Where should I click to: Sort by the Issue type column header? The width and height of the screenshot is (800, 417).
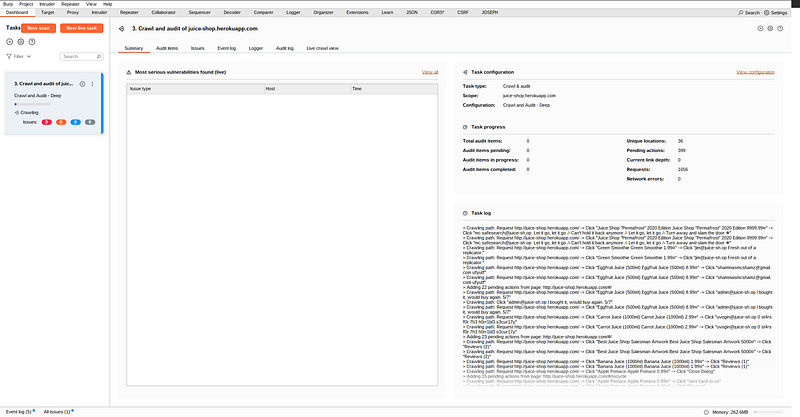click(x=195, y=89)
